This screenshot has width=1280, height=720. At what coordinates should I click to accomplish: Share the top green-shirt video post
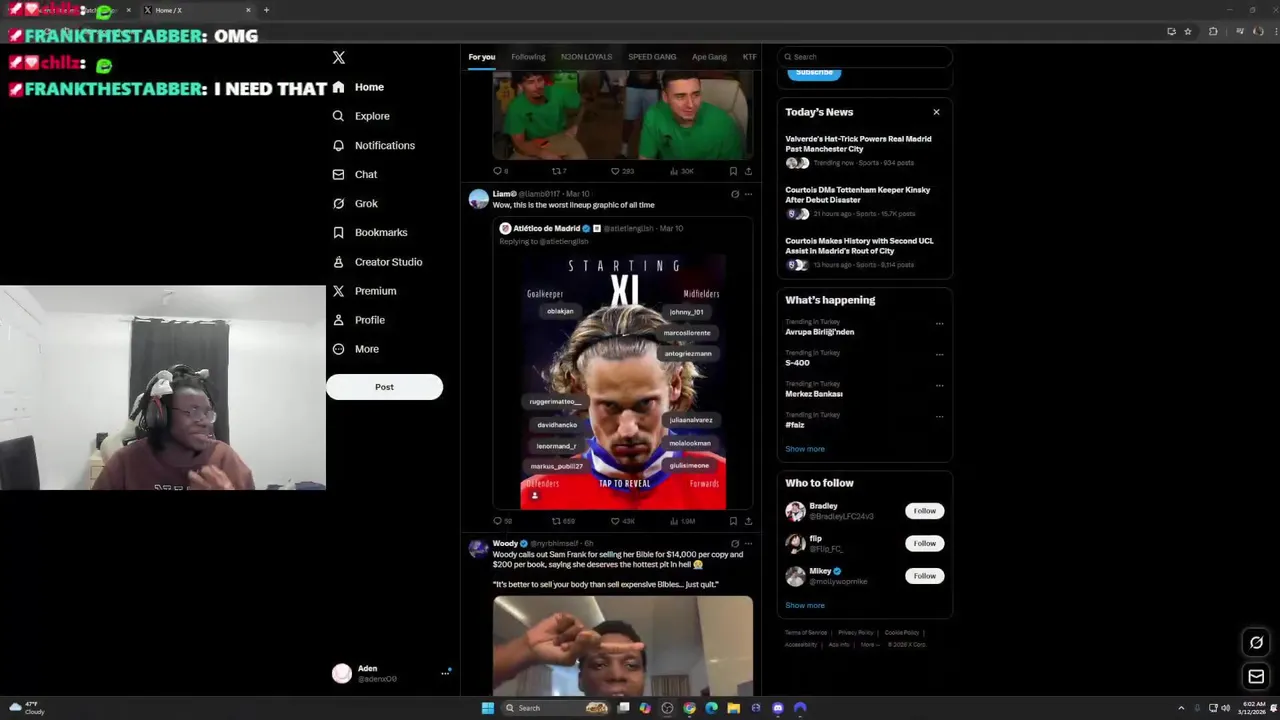coord(748,171)
